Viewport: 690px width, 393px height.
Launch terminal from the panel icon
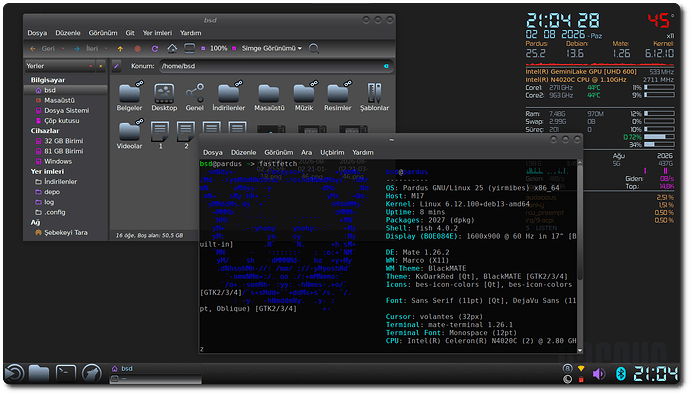pyautogui.click(x=66, y=374)
